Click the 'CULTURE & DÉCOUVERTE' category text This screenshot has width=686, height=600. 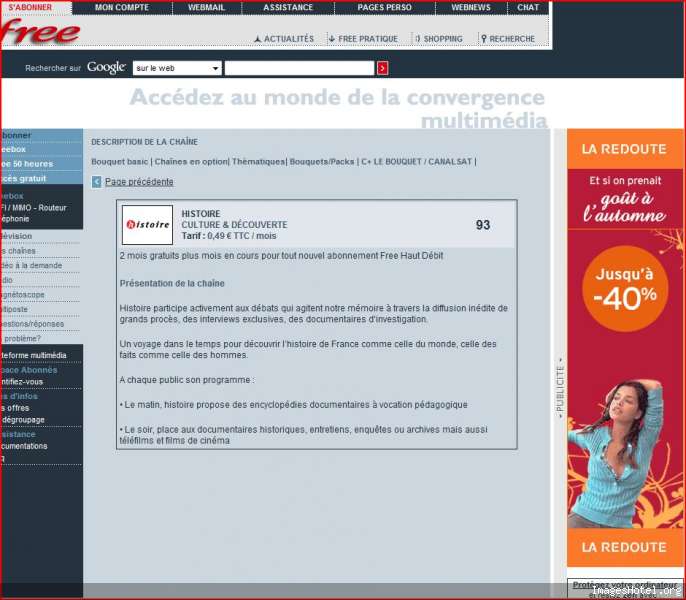[234, 225]
